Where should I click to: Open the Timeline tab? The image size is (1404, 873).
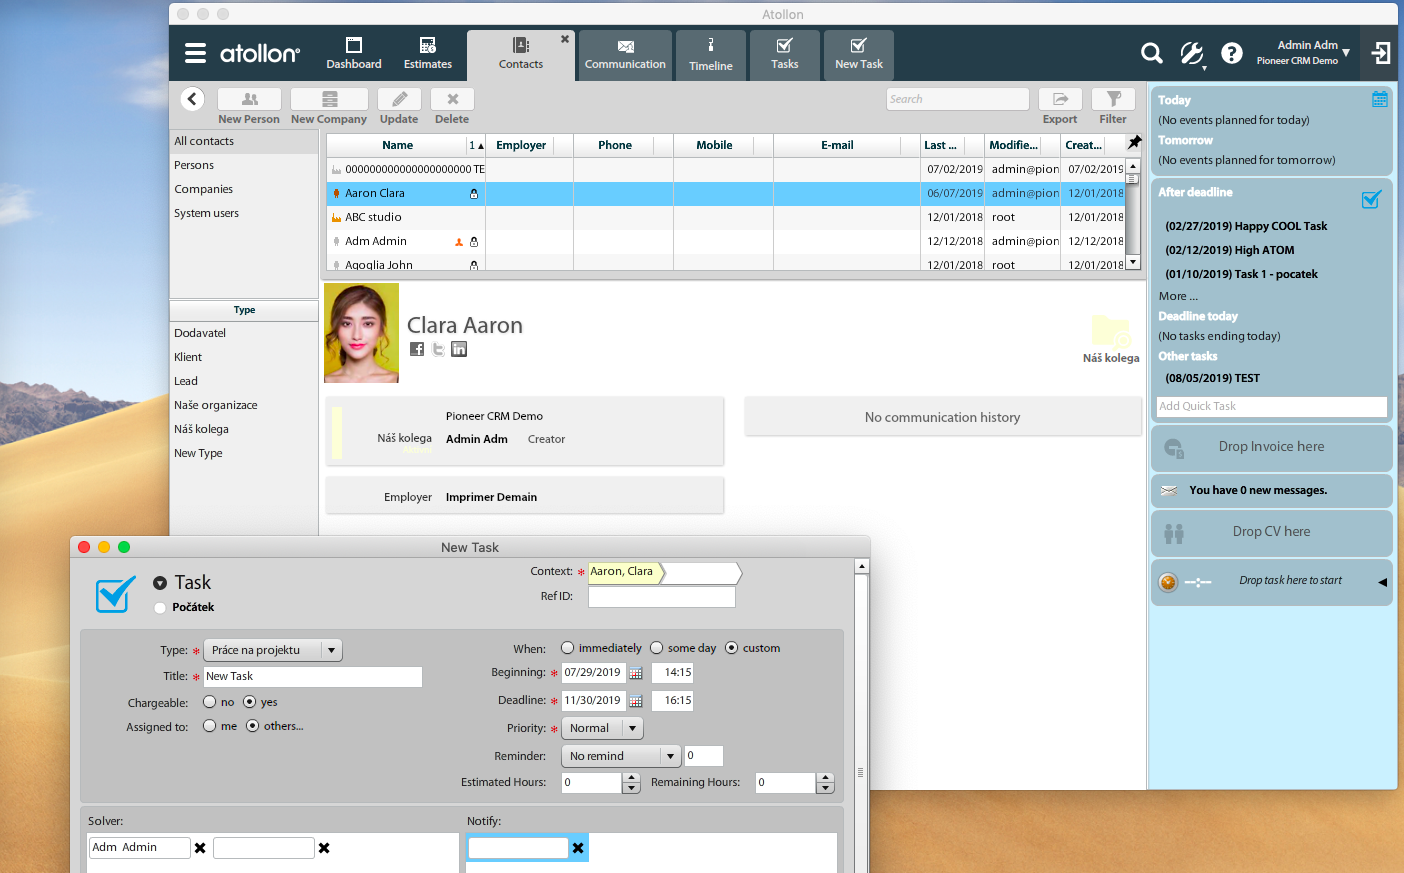pos(710,54)
